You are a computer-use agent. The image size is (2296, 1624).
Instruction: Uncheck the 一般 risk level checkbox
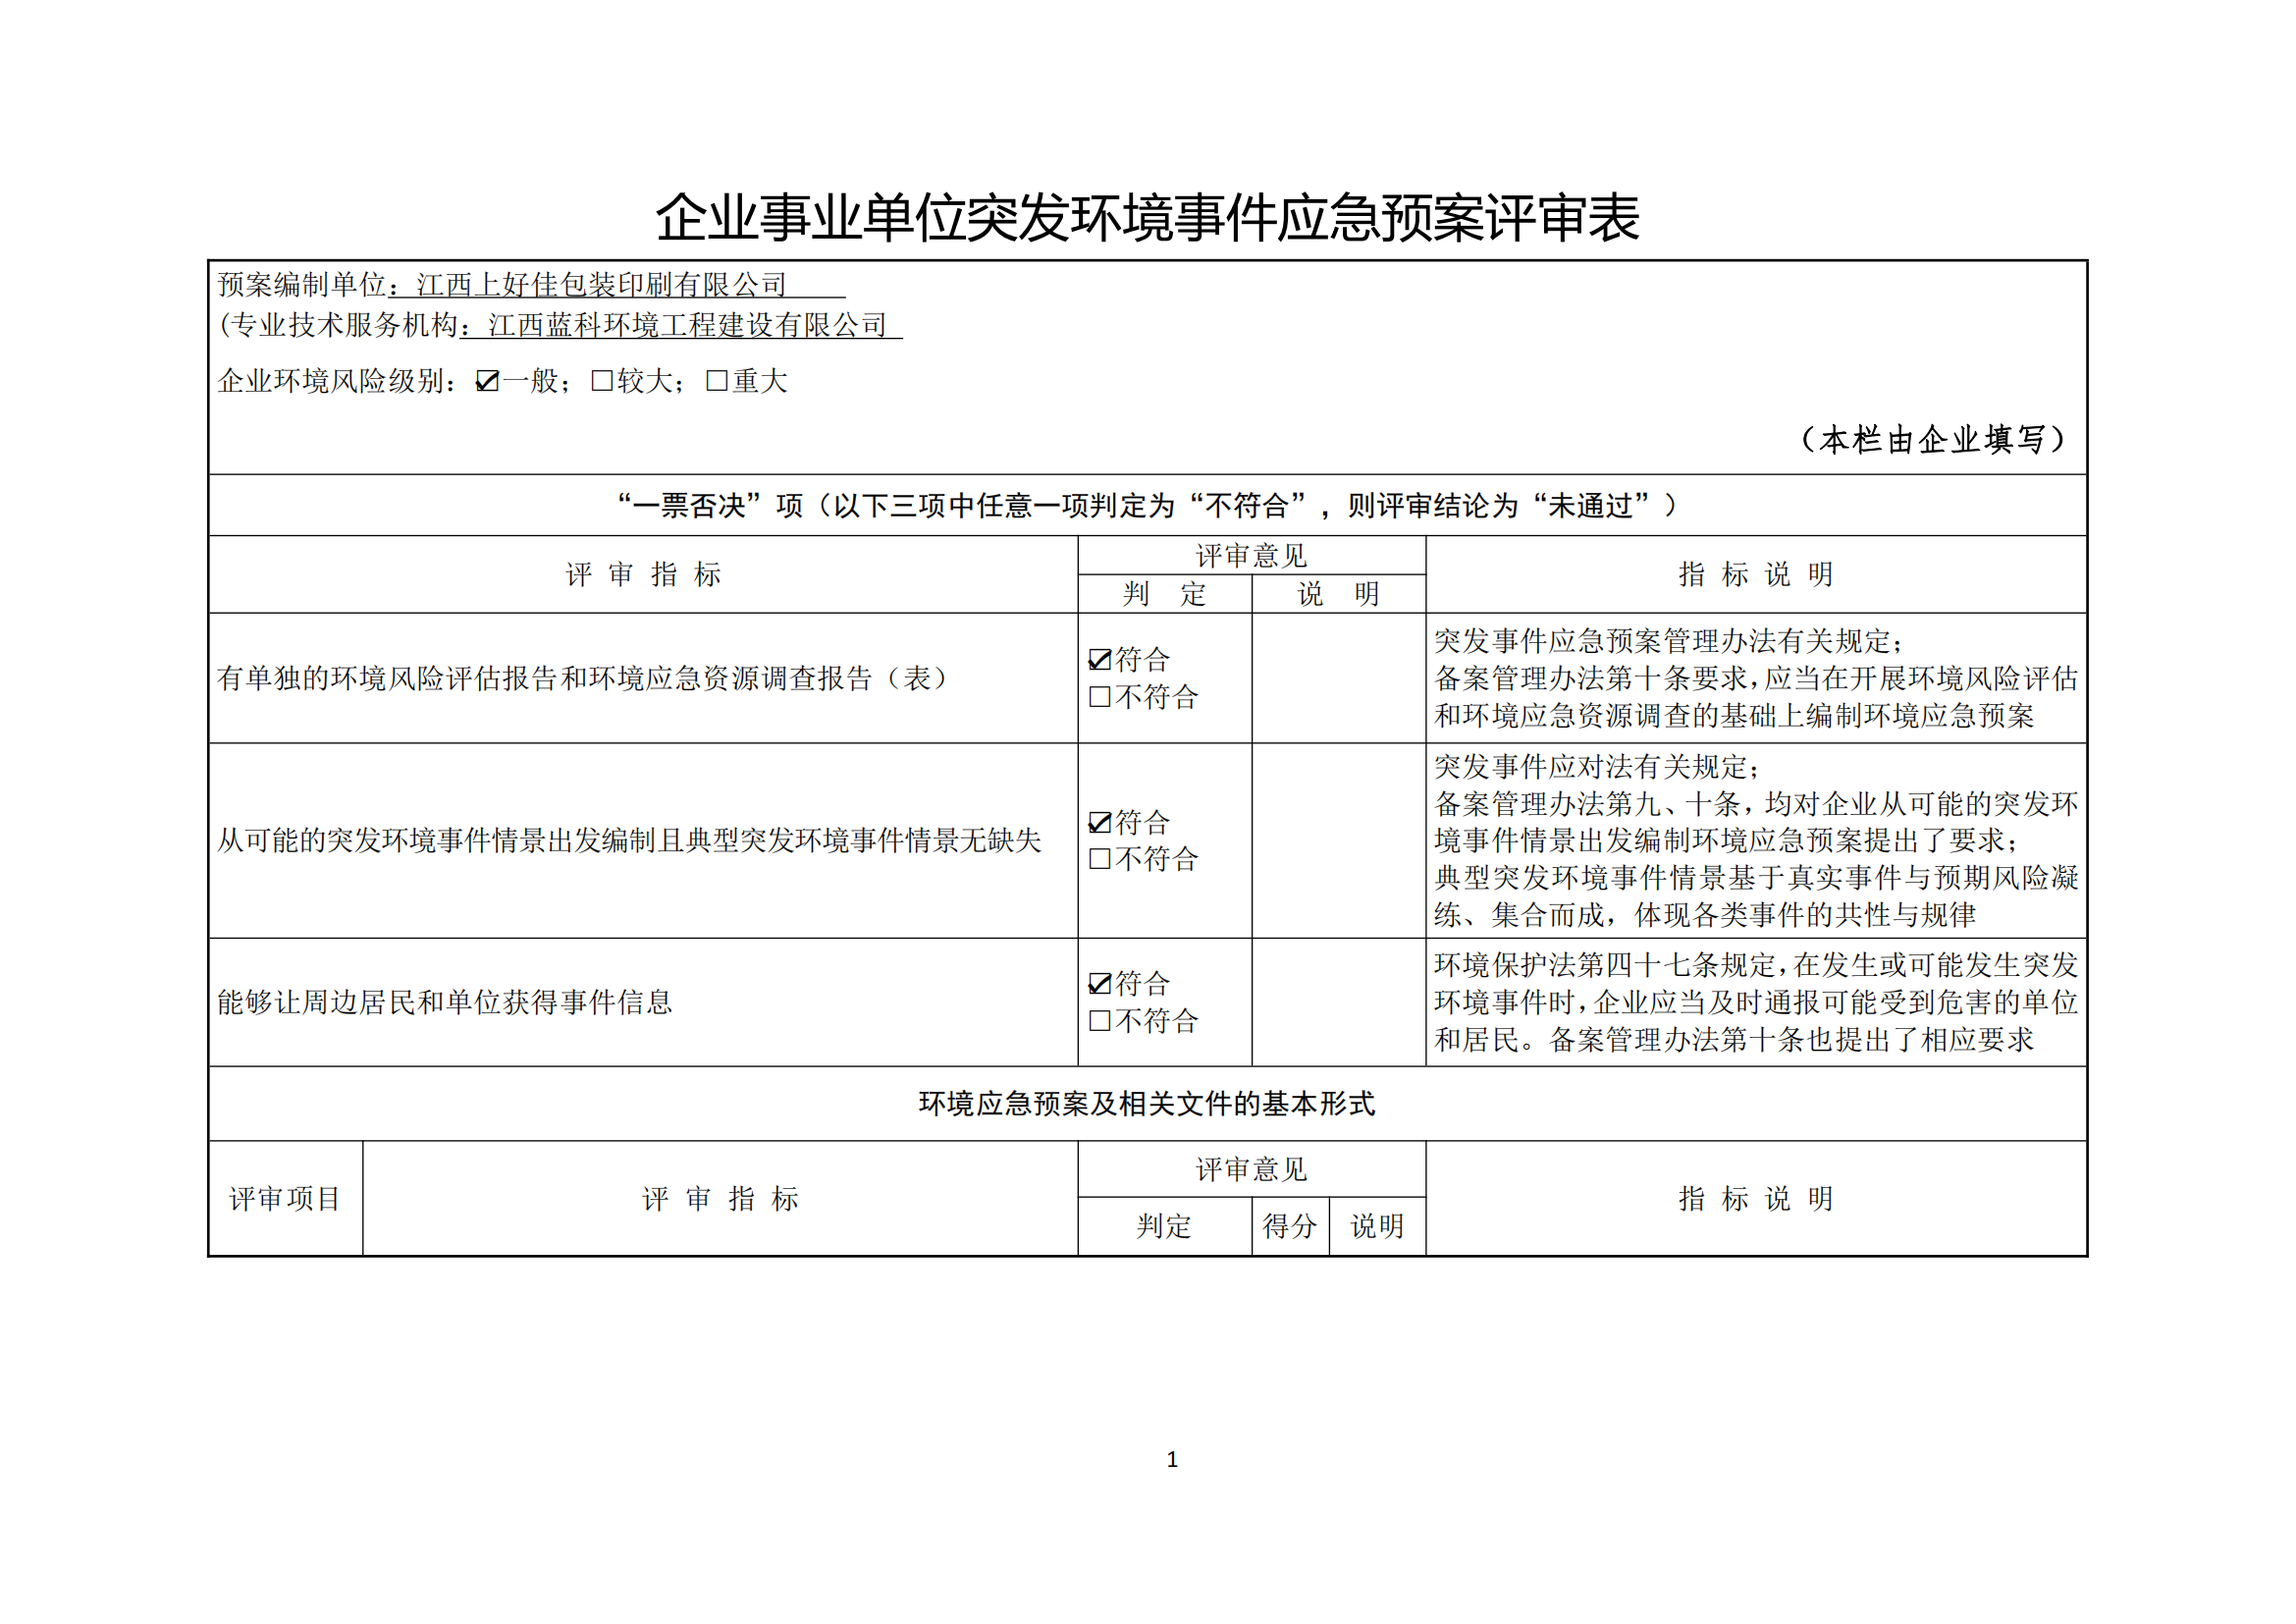(x=487, y=381)
